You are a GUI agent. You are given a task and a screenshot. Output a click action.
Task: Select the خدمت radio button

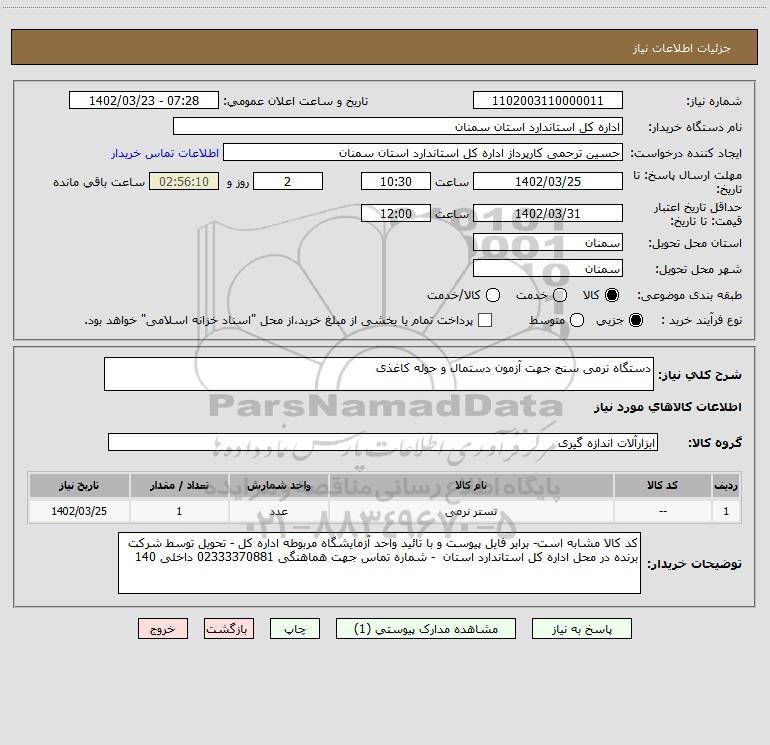pyautogui.click(x=560, y=295)
